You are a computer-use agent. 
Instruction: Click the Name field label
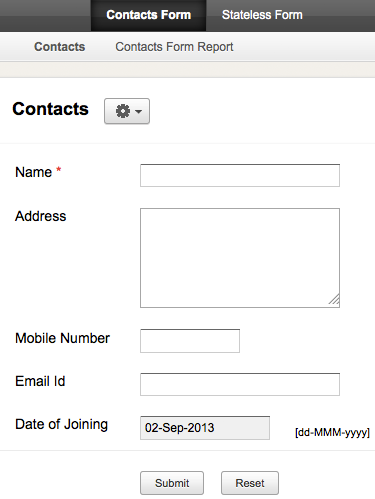[x=34, y=172]
